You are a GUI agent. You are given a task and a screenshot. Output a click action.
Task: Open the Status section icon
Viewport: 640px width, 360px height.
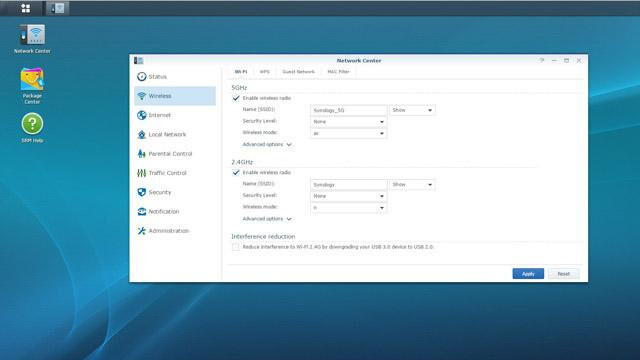point(142,77)
